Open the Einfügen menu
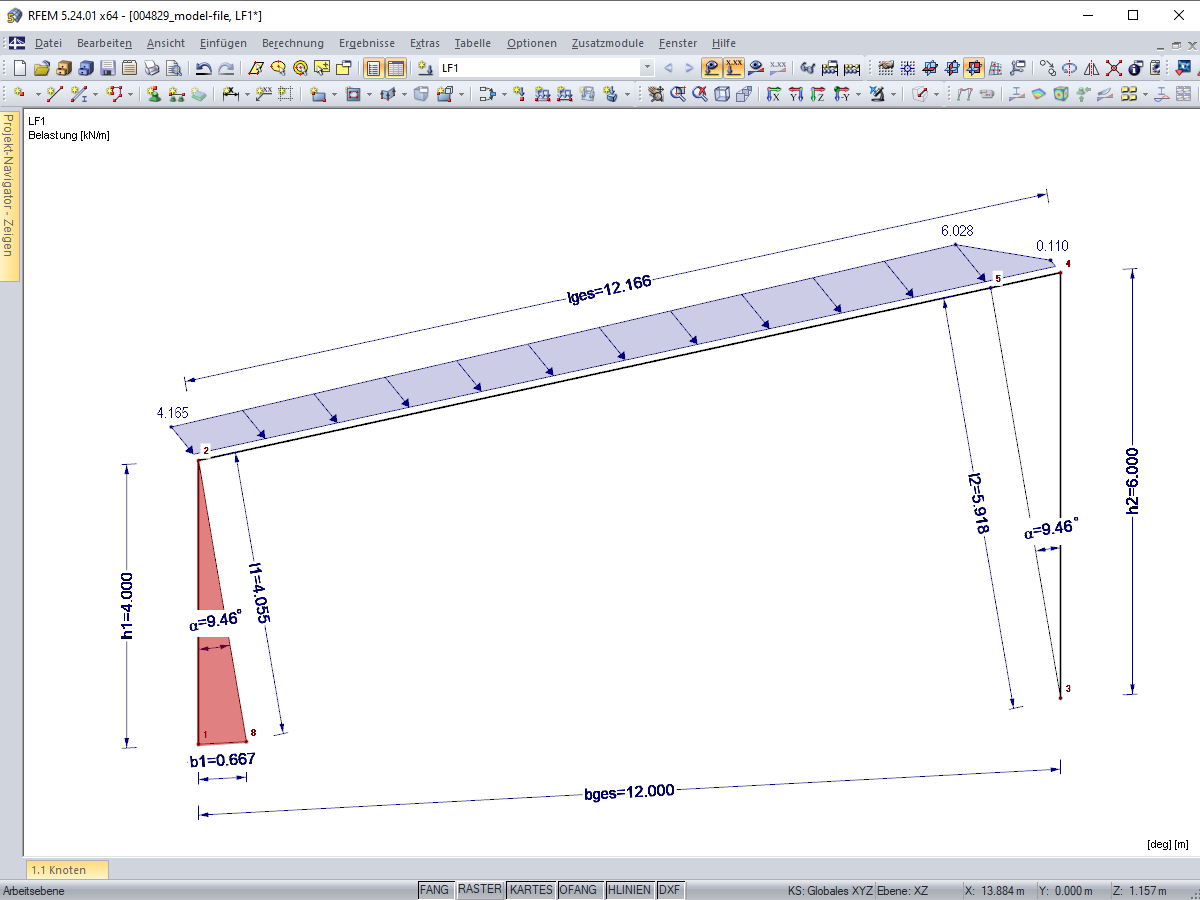 (x=223, y=43)
